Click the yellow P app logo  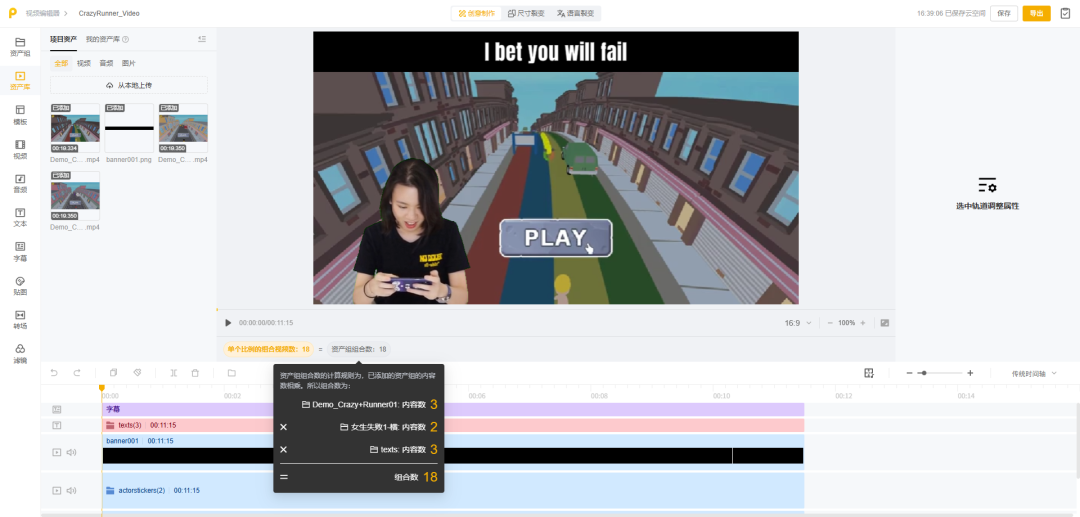[x=12, y=12]
